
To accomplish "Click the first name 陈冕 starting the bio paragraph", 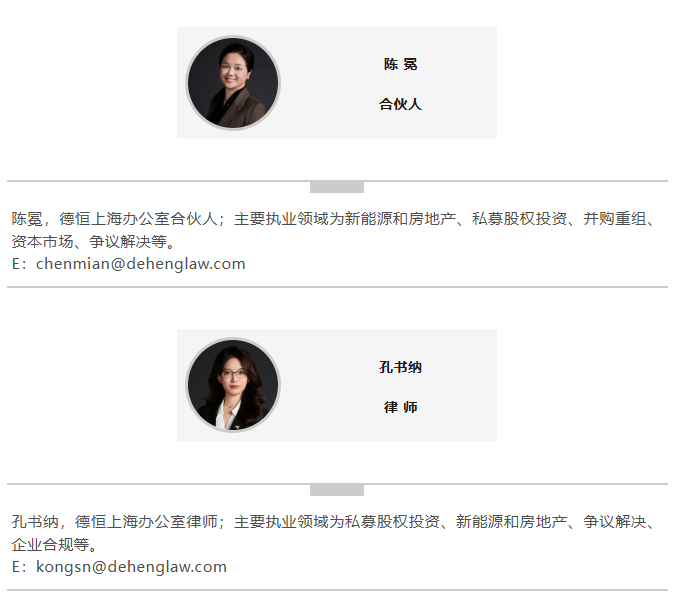I will [27, 219].
